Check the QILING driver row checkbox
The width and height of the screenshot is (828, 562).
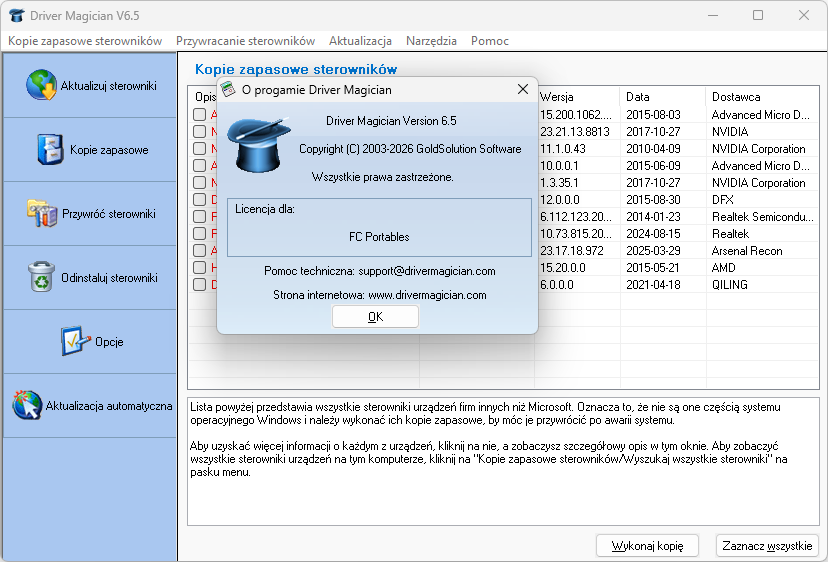[x=200, y=284]
